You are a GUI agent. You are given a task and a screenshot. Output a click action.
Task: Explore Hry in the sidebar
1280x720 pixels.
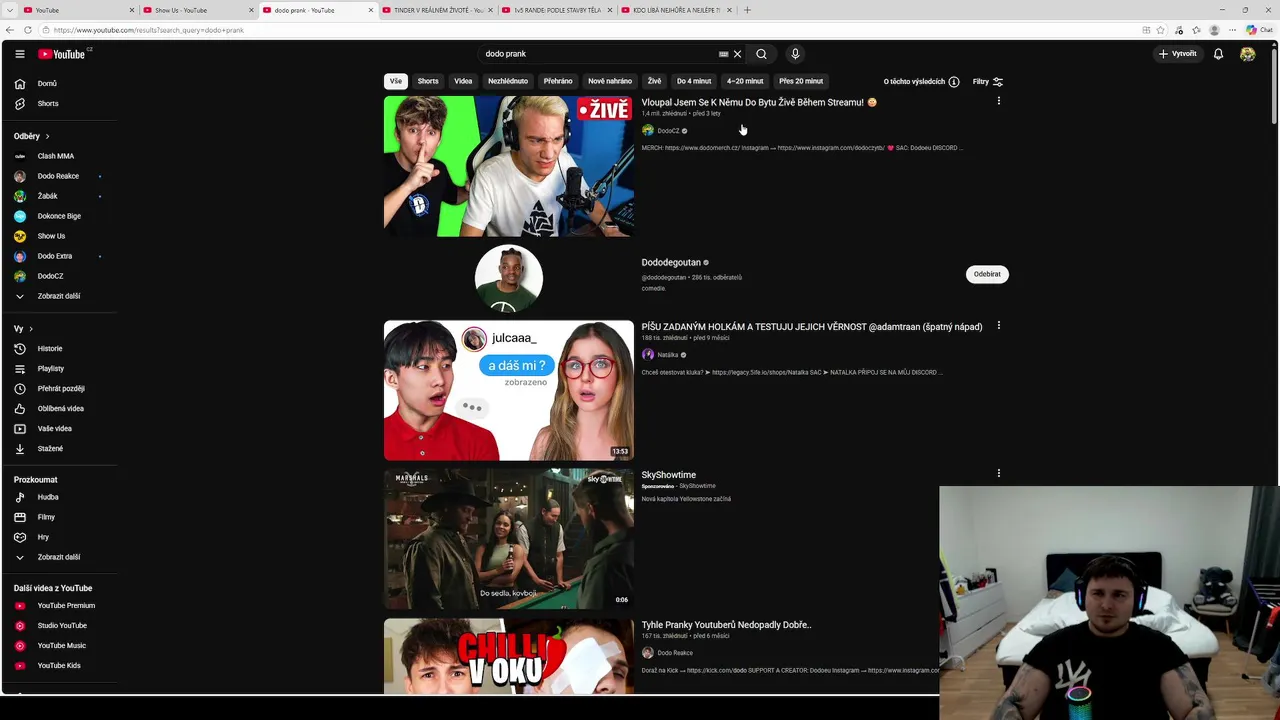point(43,537)
